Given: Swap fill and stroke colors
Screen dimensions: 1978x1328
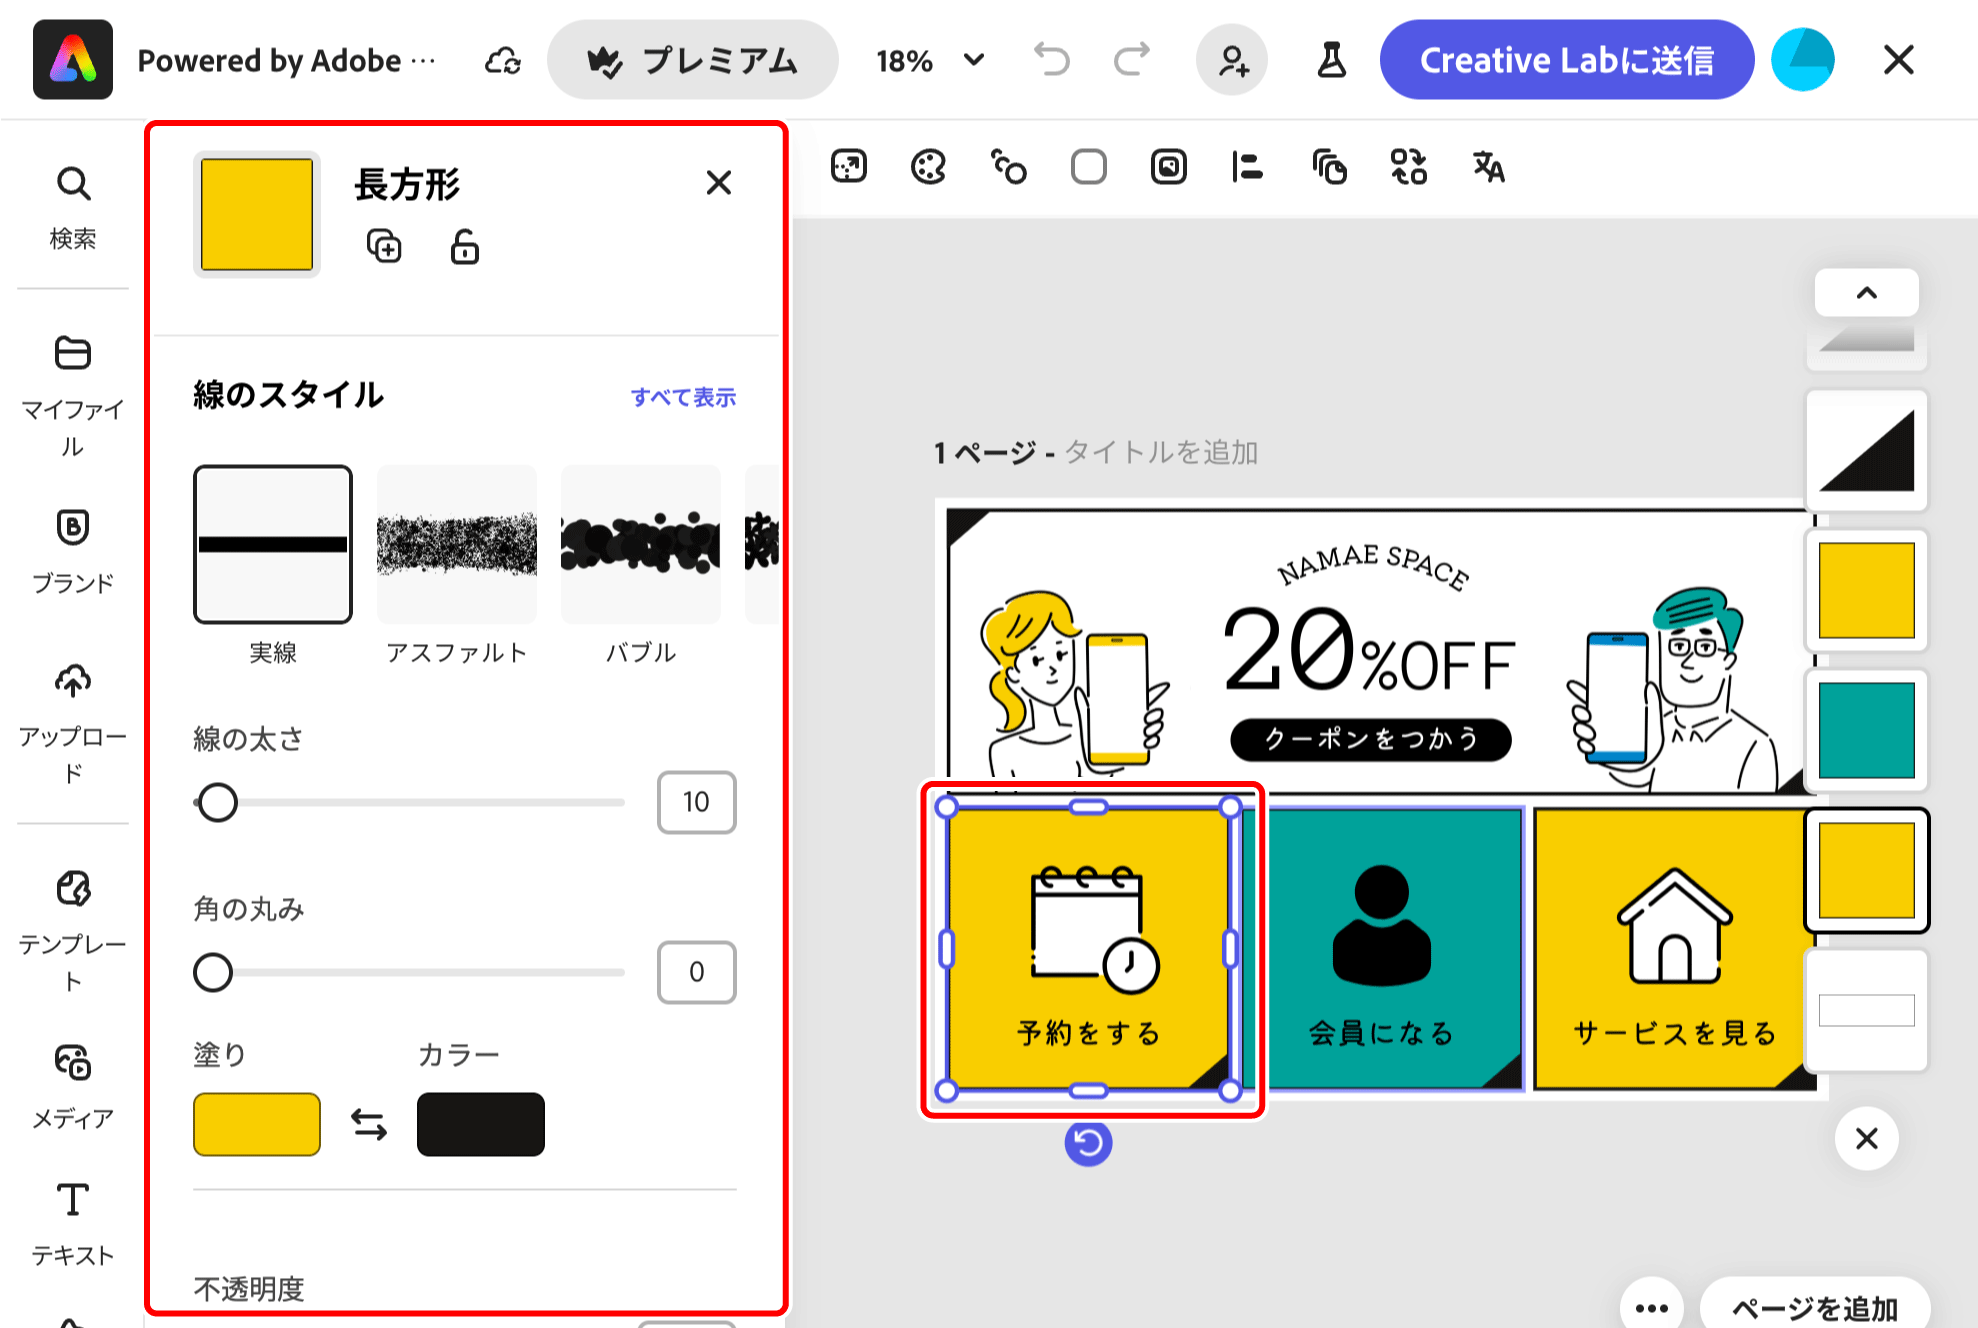Looking at the screenshot, I should 369,1125.
